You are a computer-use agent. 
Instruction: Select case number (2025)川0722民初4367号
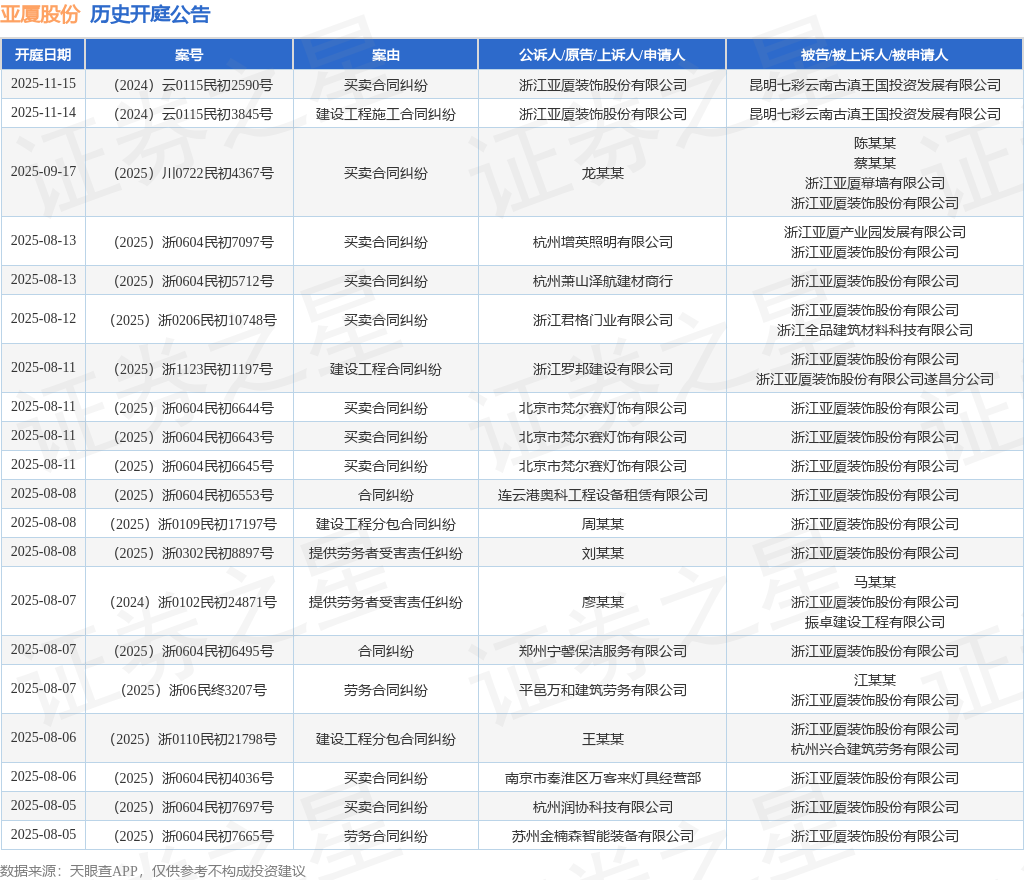pyautogui.click(x=189, y=173)
